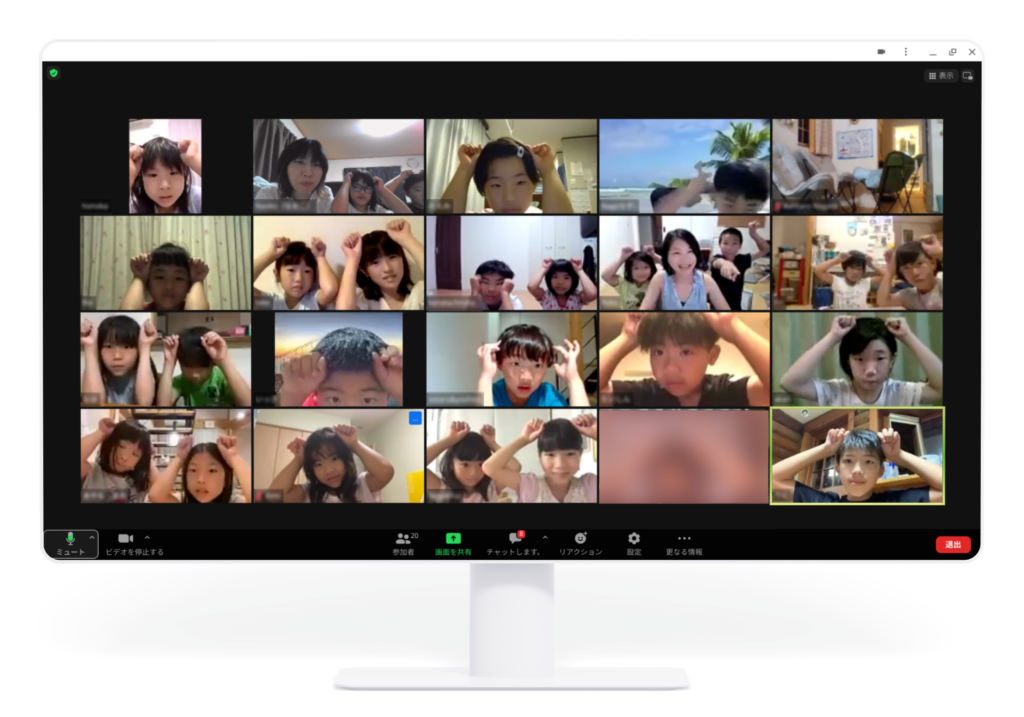Expand audio options arrow beside mute
Screen dimensions: 1024x717
click(92, 537)
